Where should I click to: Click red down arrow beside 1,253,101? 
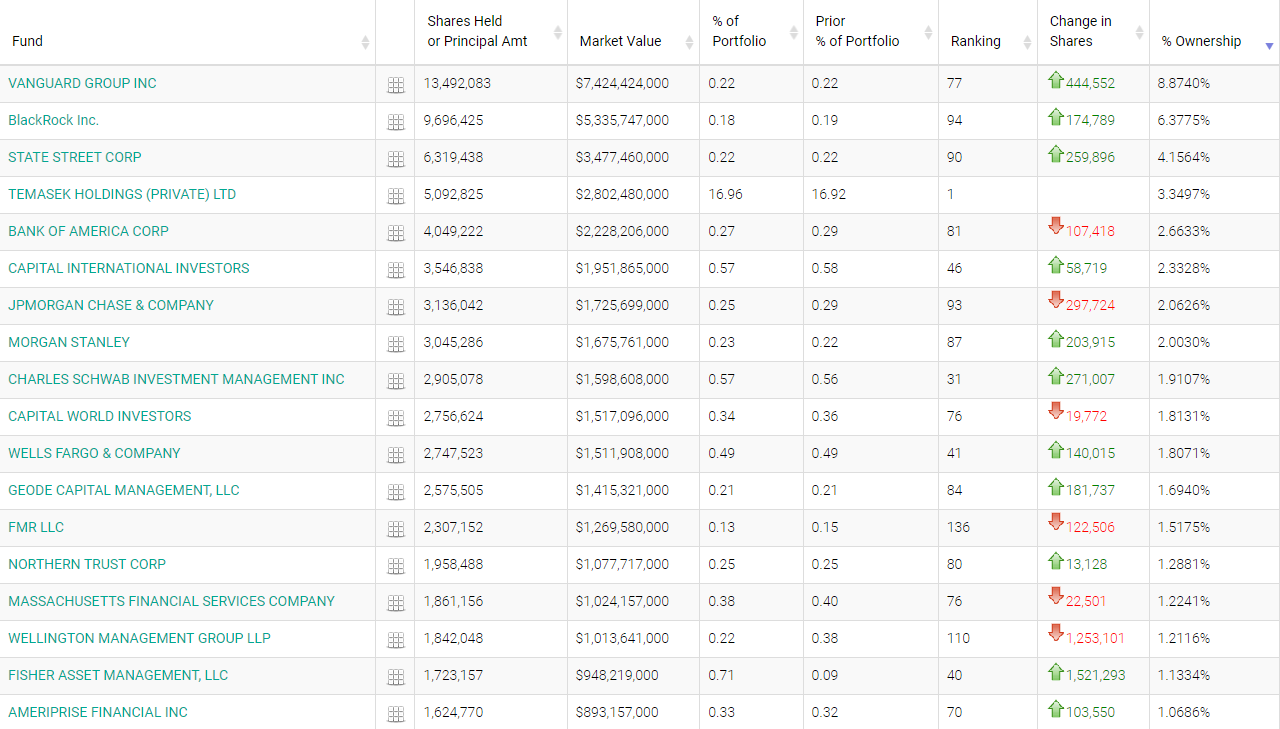[x=1056, y=633]
